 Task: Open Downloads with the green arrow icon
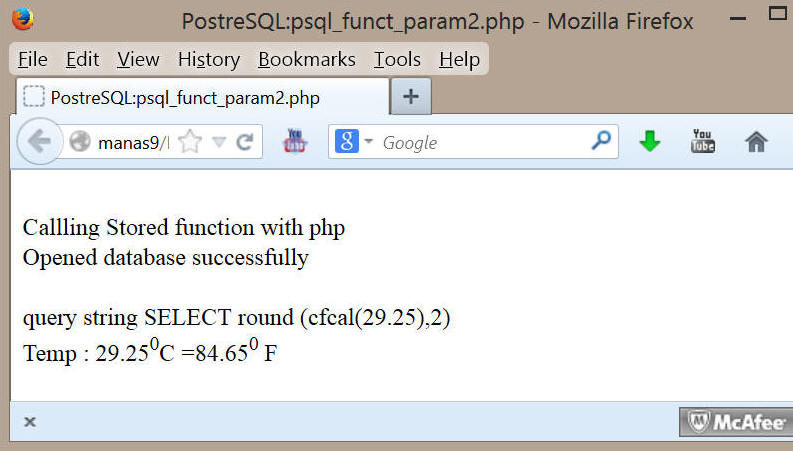pyautogui.click(x=649, y=141)
